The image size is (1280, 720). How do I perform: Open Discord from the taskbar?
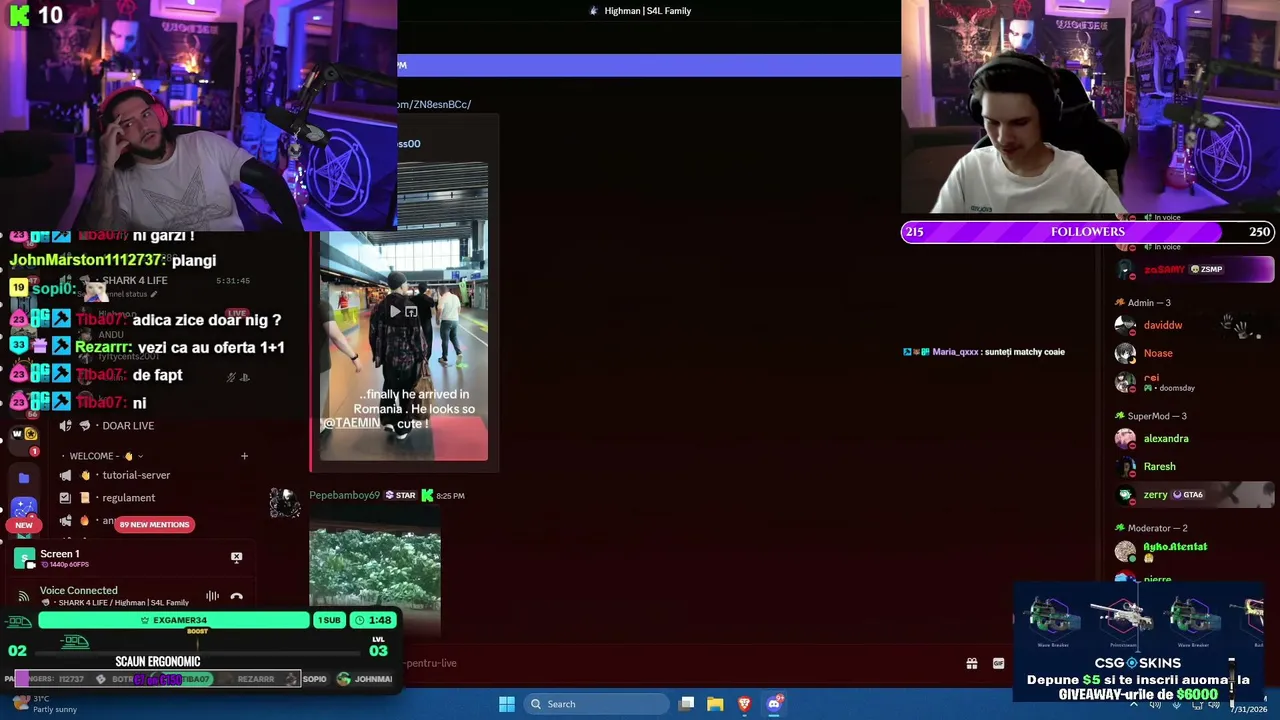[773, 704]
